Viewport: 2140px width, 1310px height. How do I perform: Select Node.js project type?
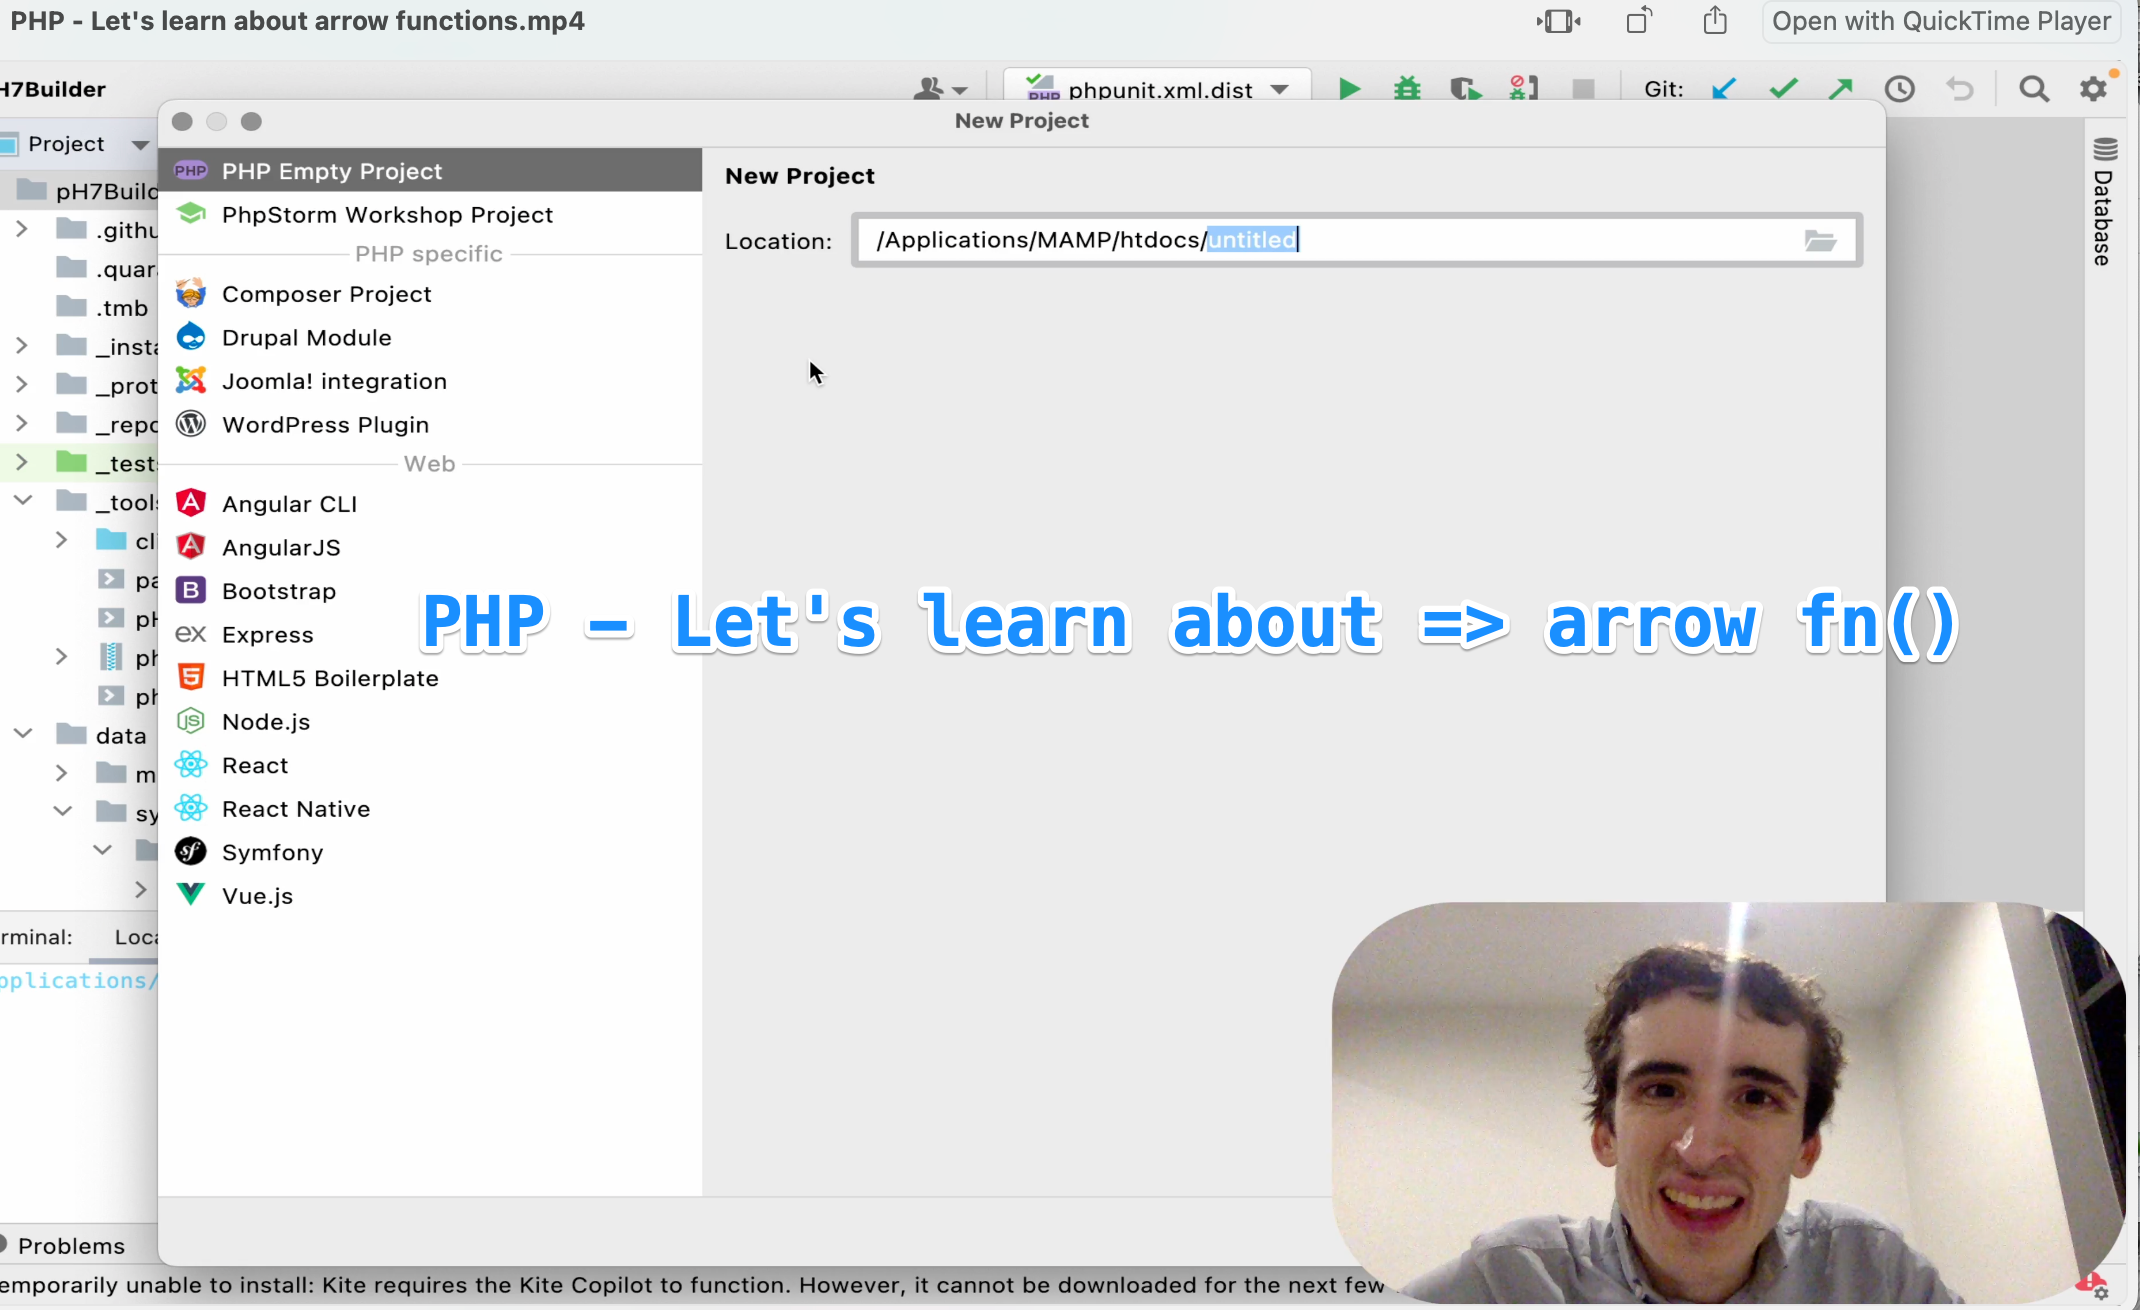[x=430, y=722]
